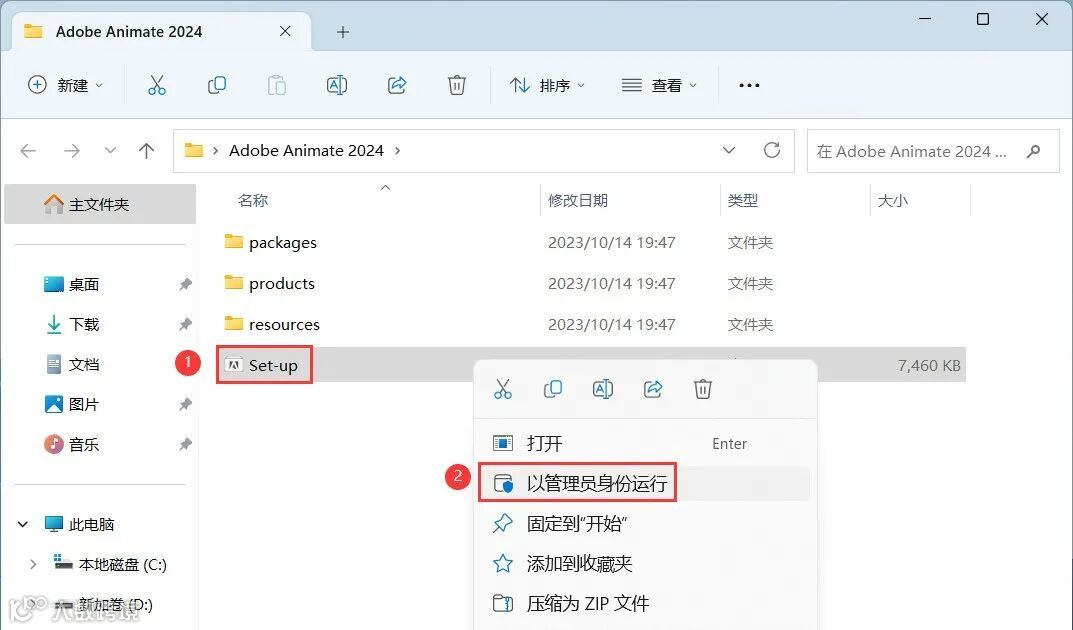Expand address bar history dropdown

tap(729, 150)
